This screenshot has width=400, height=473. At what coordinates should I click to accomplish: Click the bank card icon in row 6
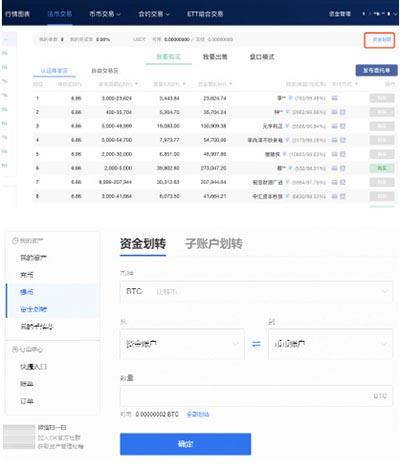[x=335, y=168]
